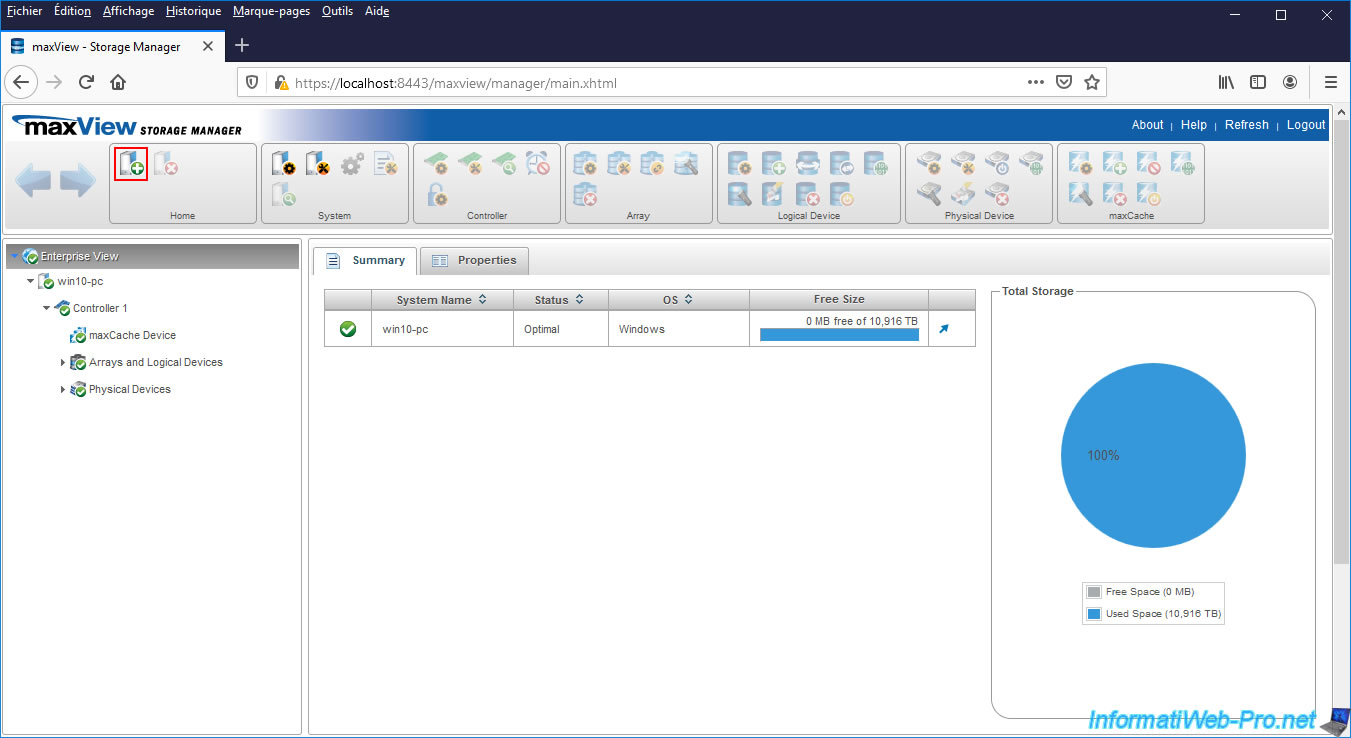
Task: Click the system wrench tools icon
Action: coord(318,164)
